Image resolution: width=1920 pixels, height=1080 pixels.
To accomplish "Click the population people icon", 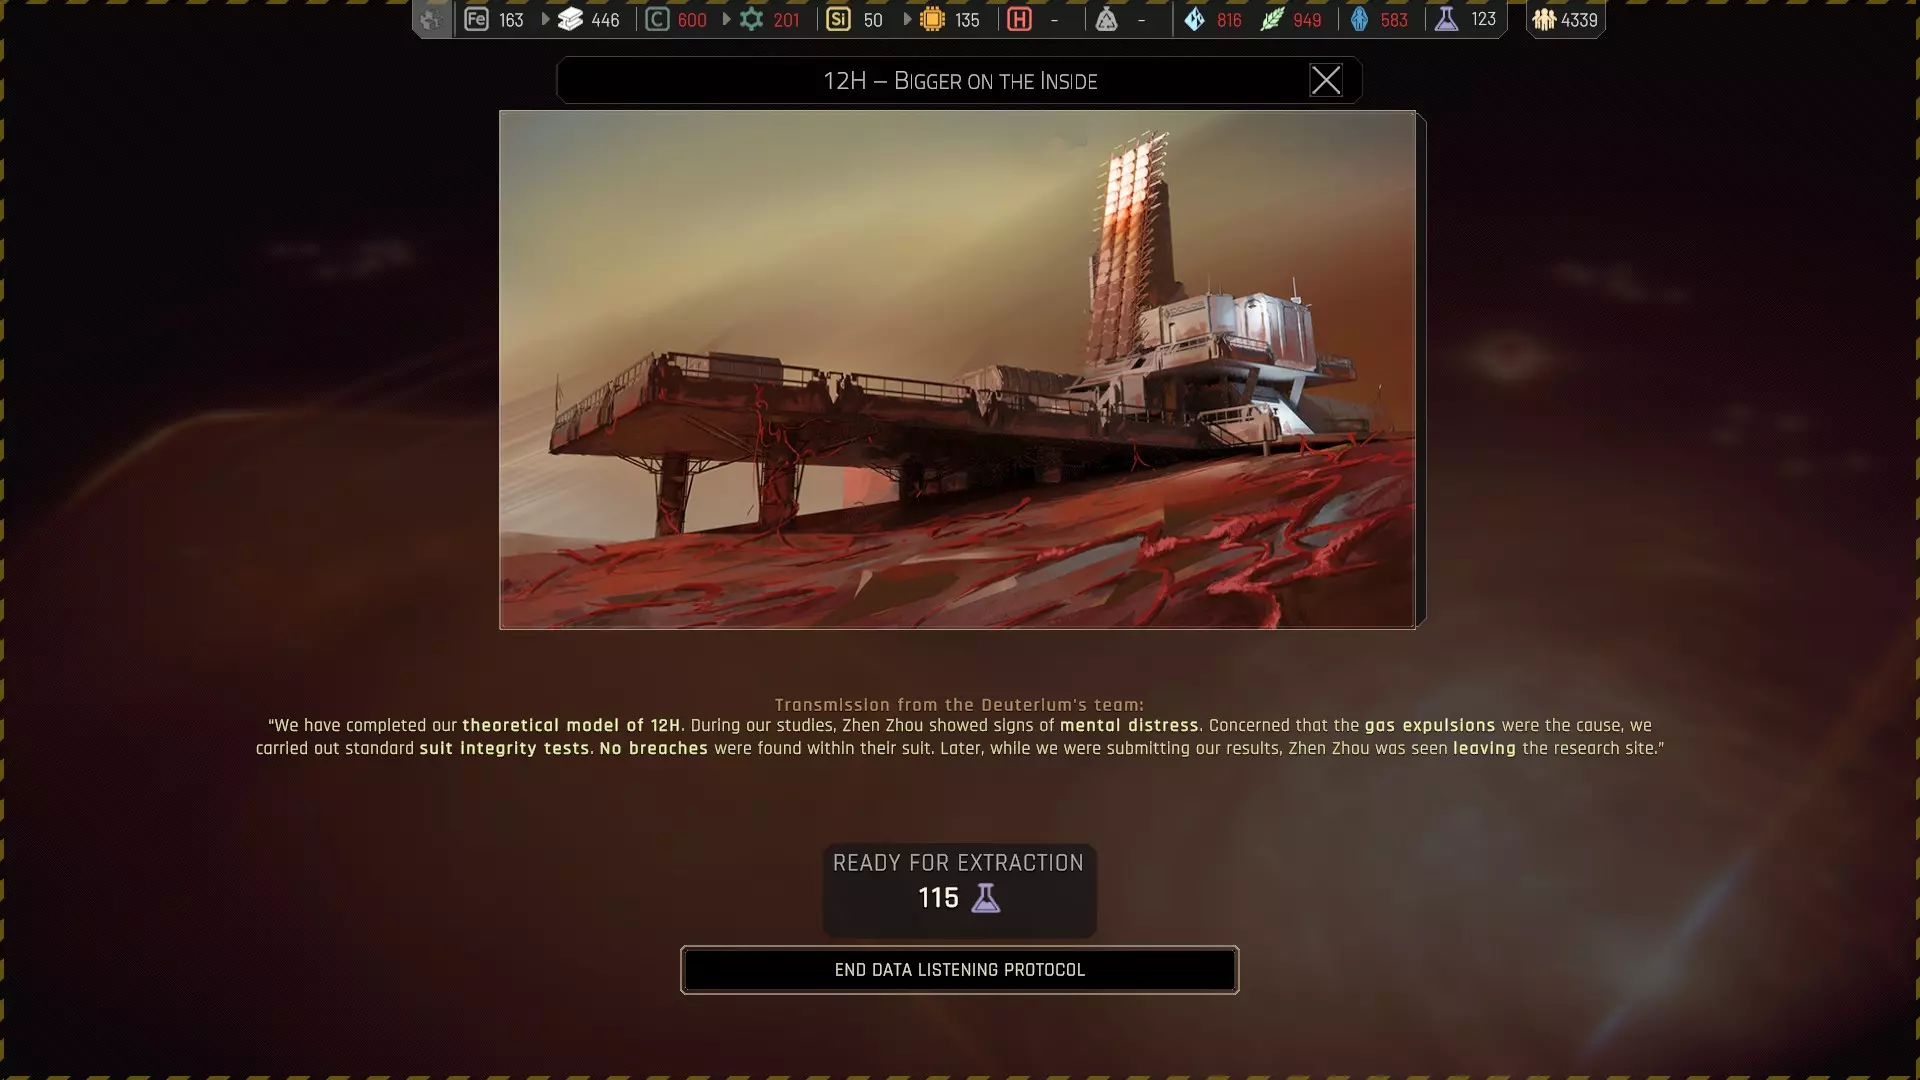I will pyautogui.click(x=1543, y=19).
